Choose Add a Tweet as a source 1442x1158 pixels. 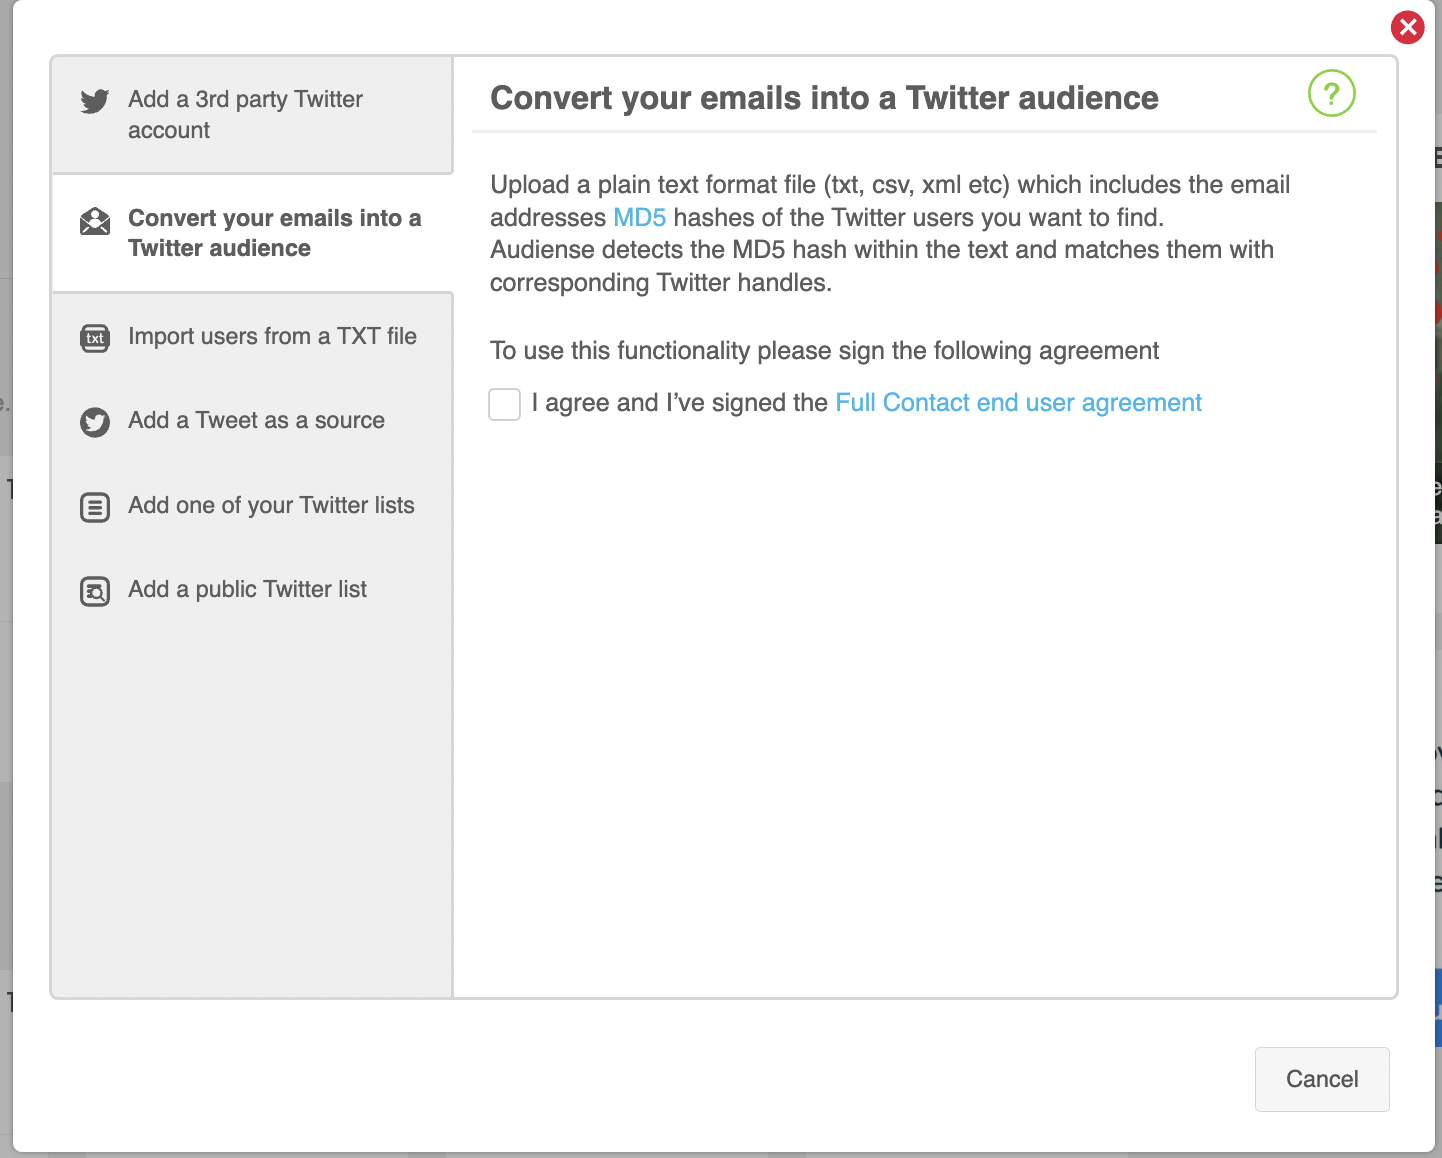point(253,421)
